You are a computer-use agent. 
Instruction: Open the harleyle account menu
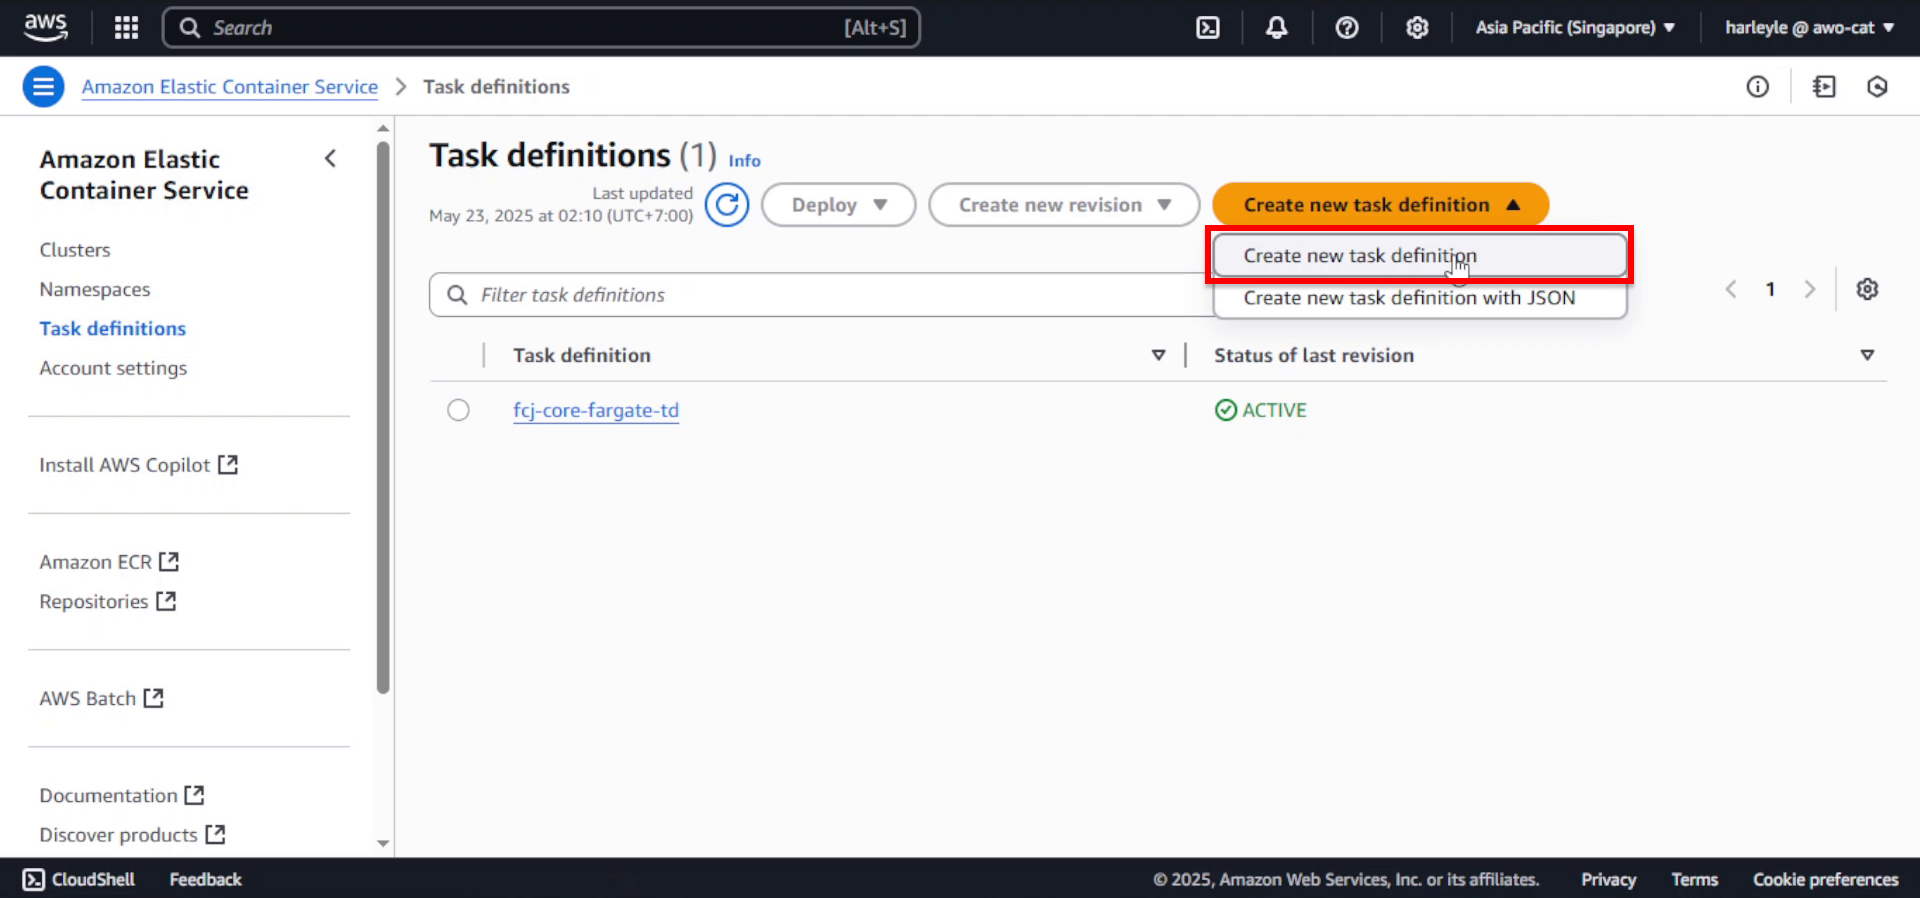click(x=1809, y=28)
